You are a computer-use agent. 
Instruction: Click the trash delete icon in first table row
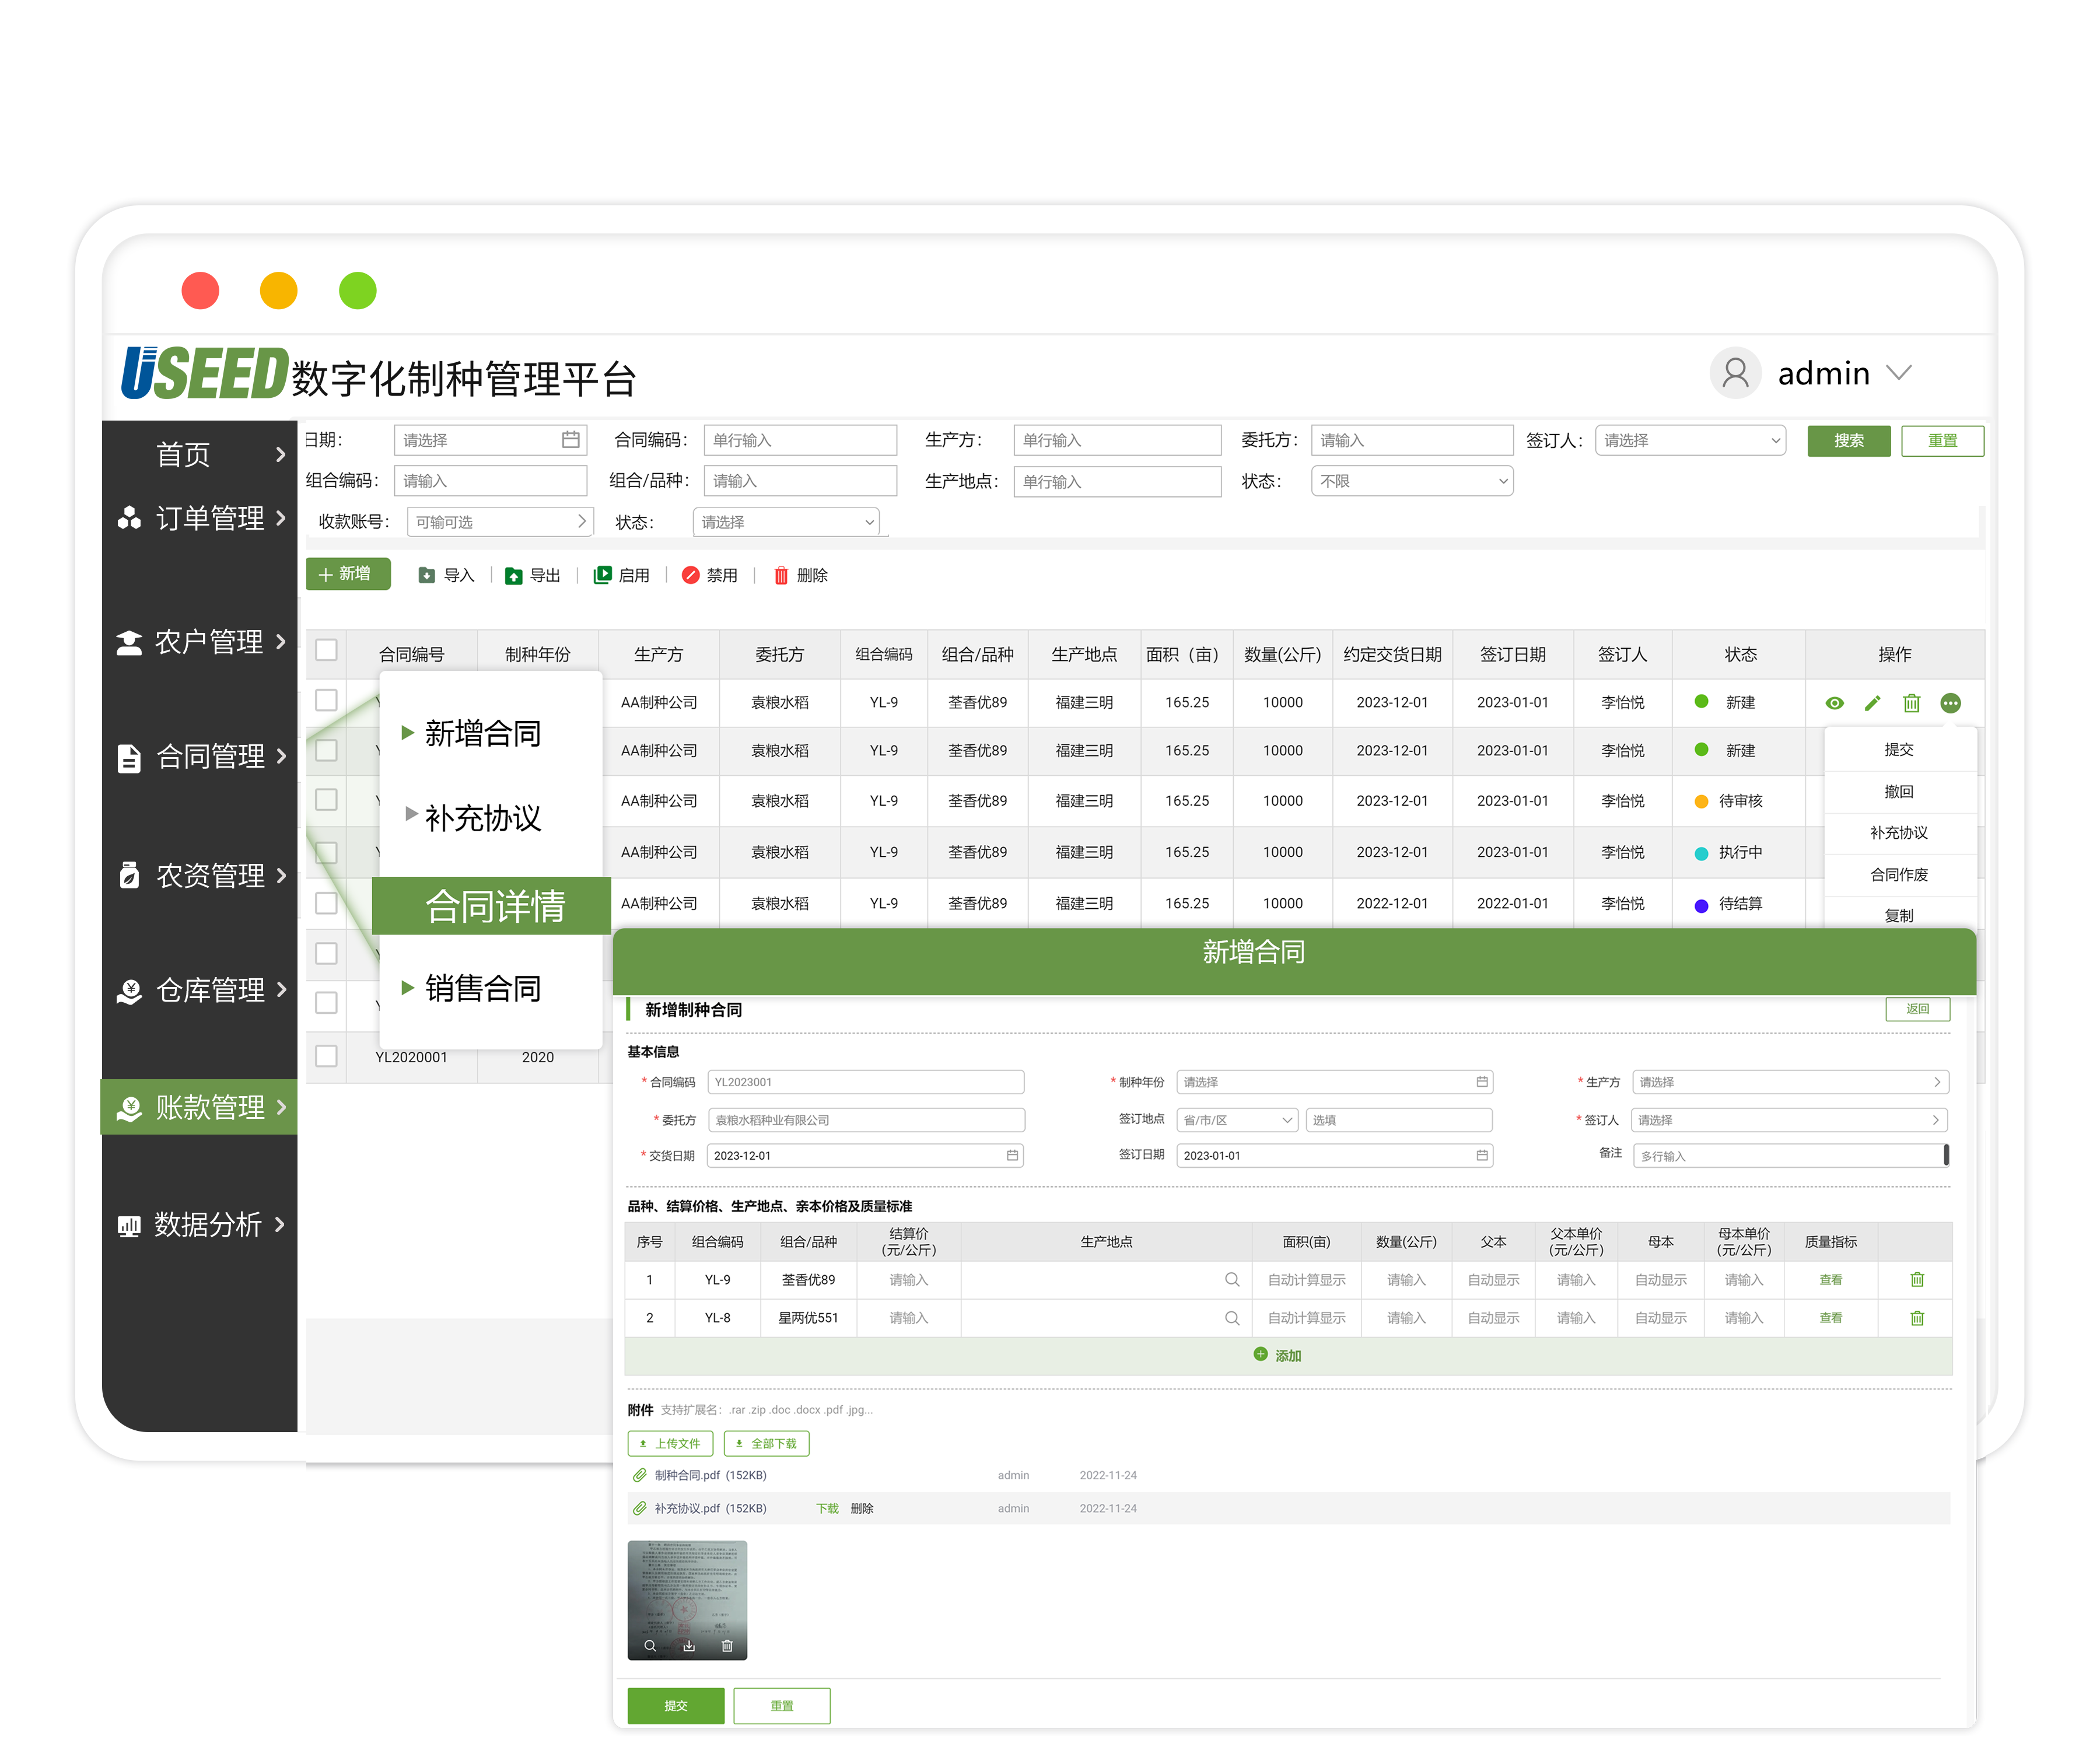click(1911, 703)
